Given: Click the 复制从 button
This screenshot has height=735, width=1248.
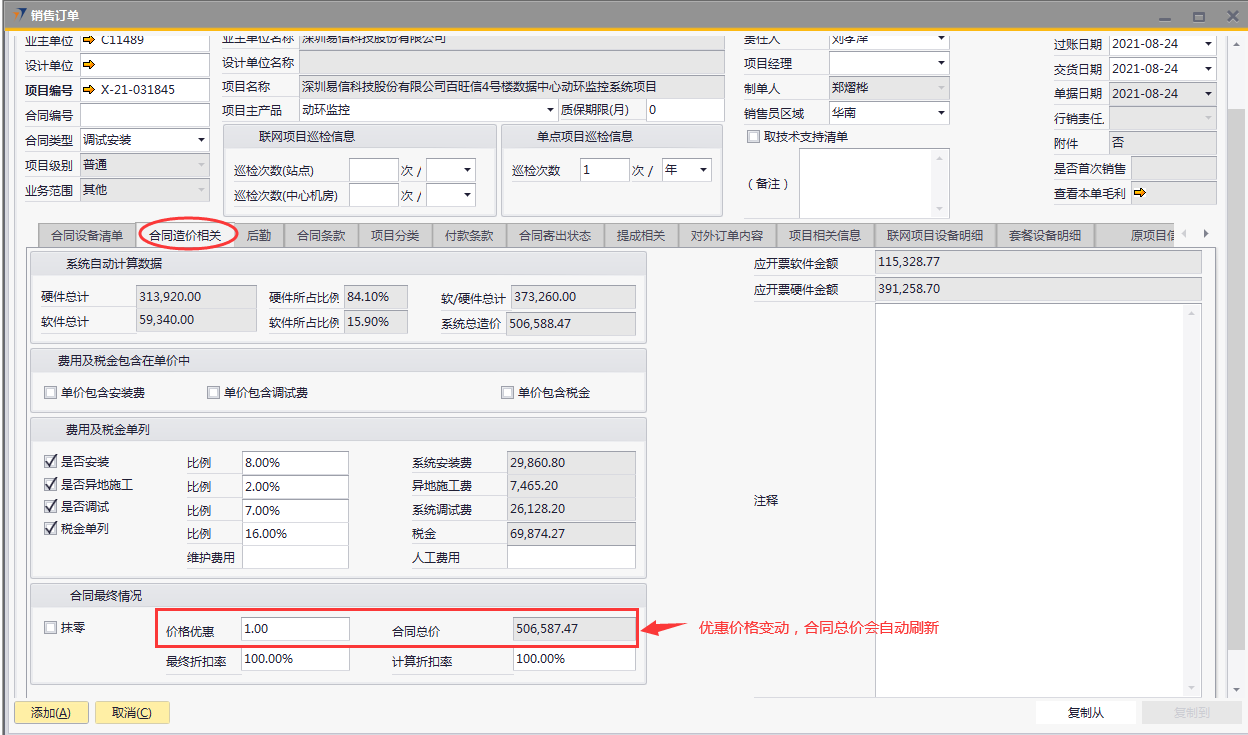Looking at the screenshot, I should point(1085,713).
